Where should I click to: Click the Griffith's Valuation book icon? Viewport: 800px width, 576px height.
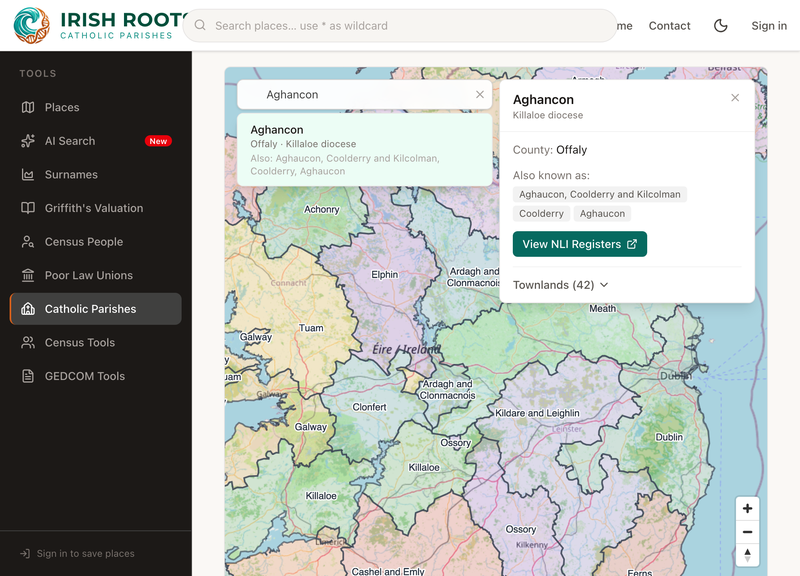point(28,208)
